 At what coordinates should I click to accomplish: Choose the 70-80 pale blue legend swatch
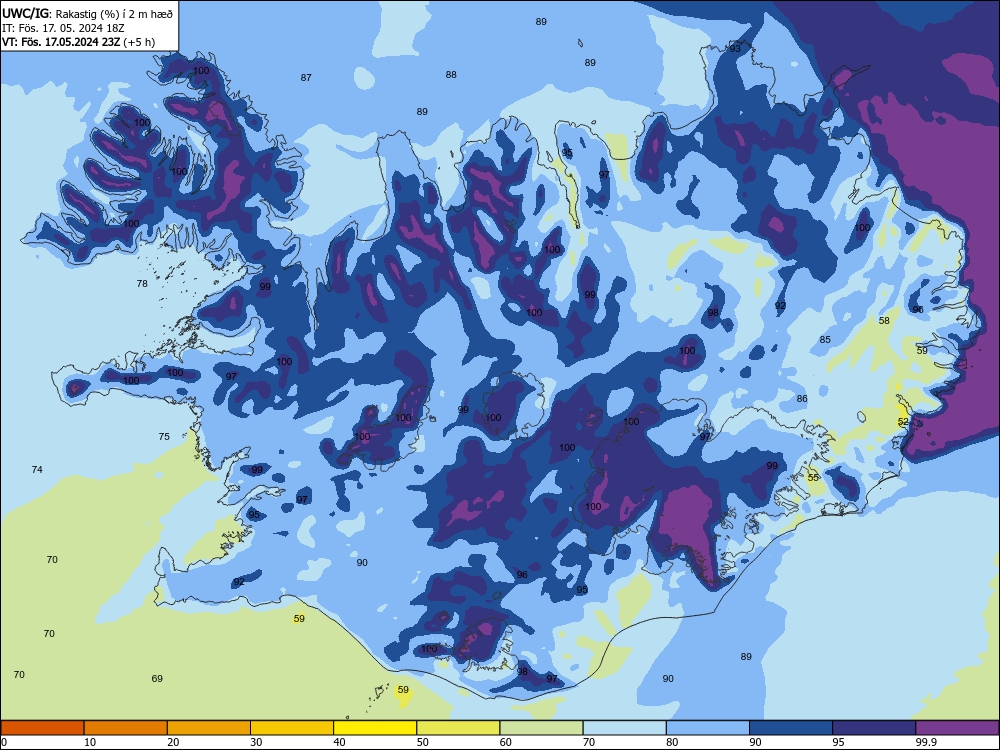(625, 728)
